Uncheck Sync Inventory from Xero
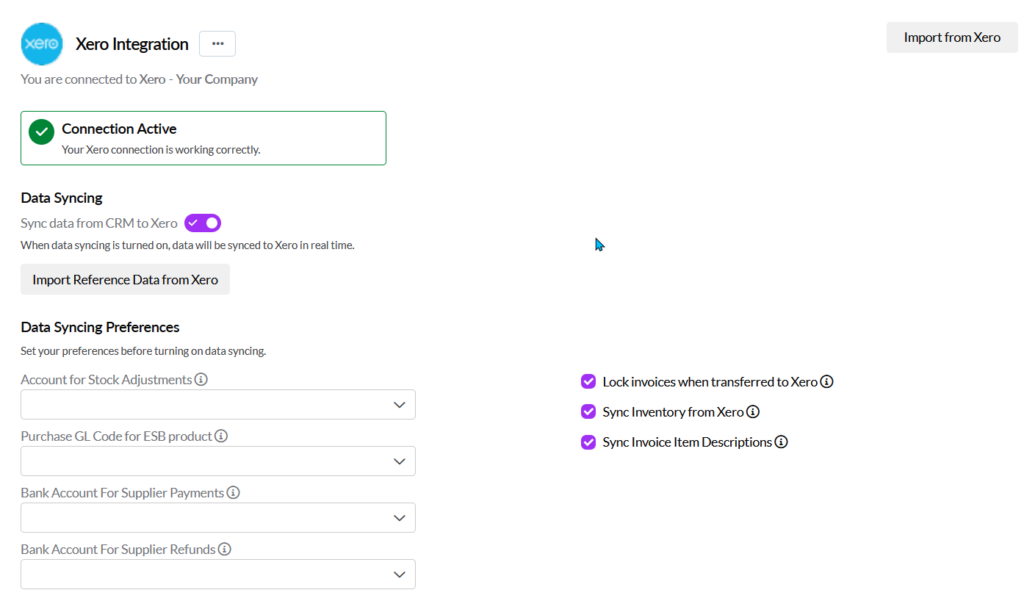The width and height of the screenshot is (1024, 601). click(x=588, y=412)
